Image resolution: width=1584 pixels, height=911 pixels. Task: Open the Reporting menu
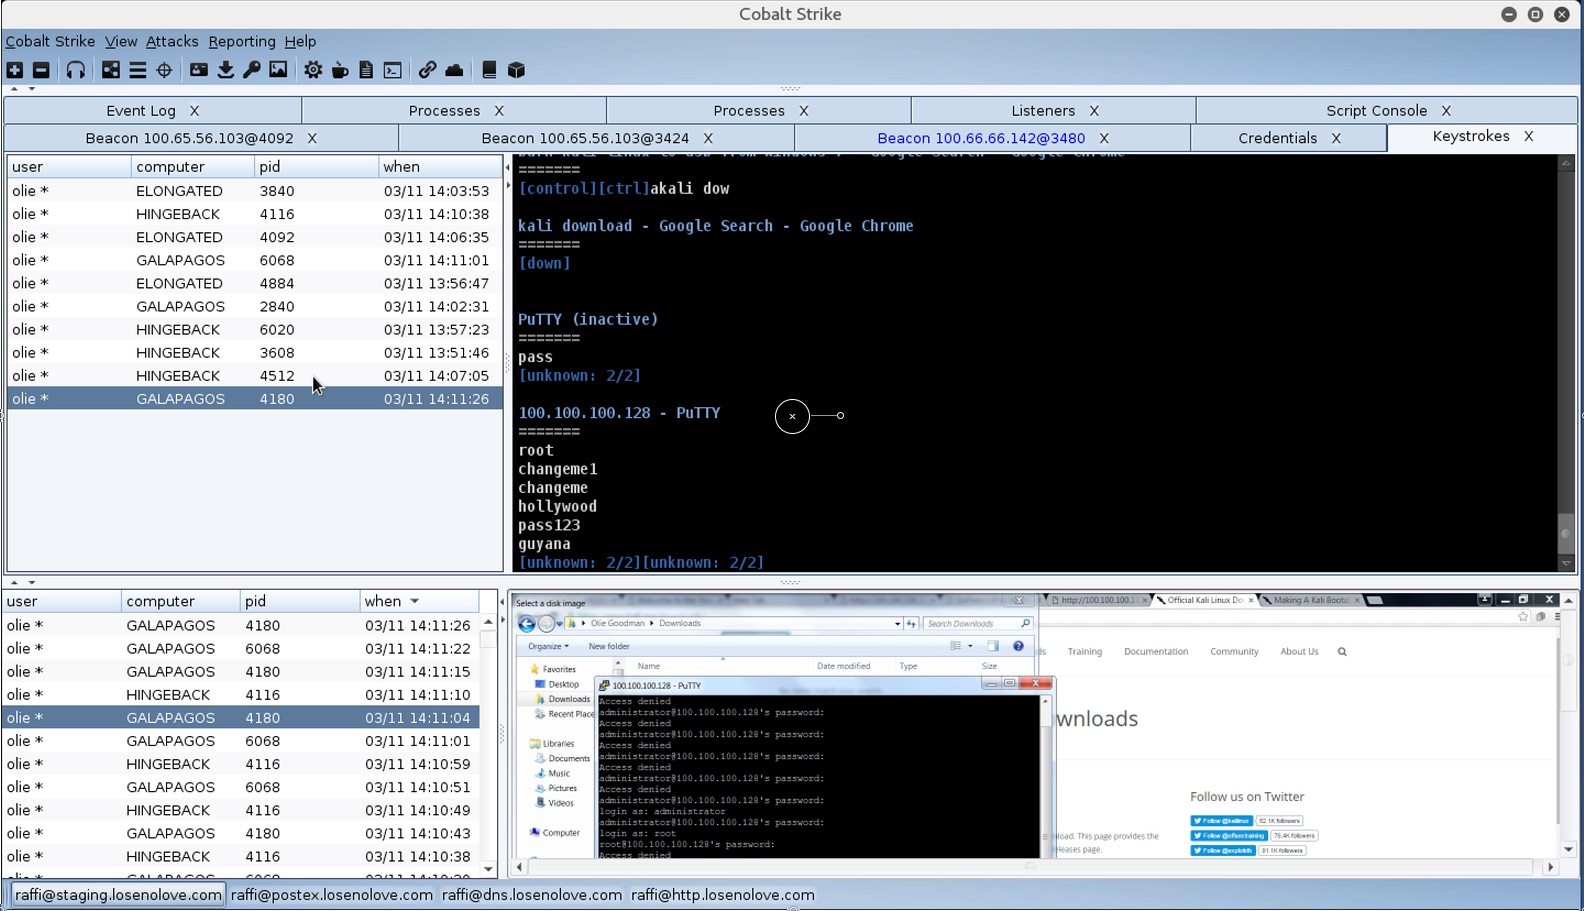pyautogui.click(x=241, y=41)
